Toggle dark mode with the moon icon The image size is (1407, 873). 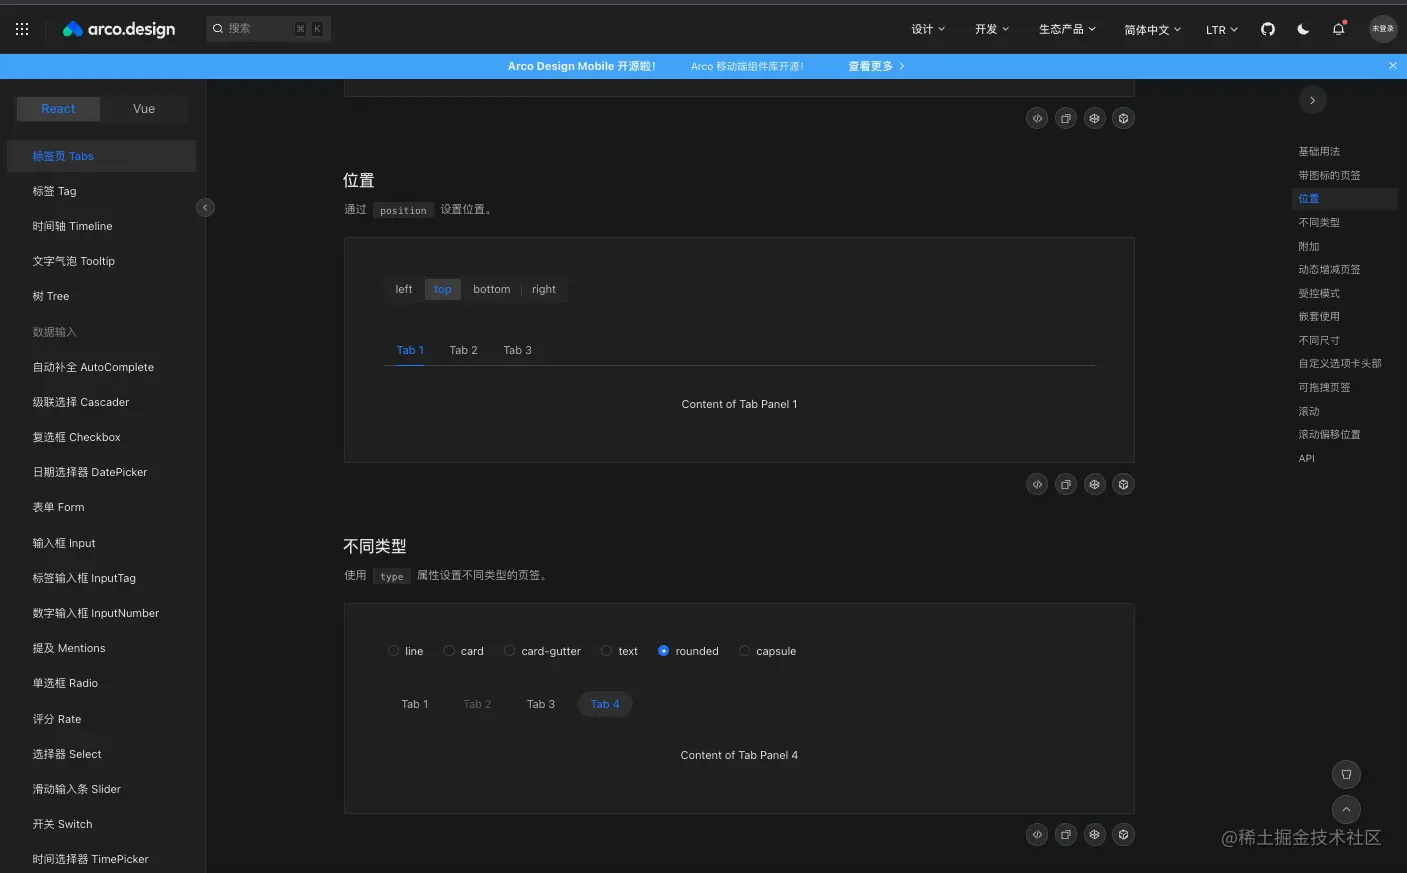pos(1303,29)
